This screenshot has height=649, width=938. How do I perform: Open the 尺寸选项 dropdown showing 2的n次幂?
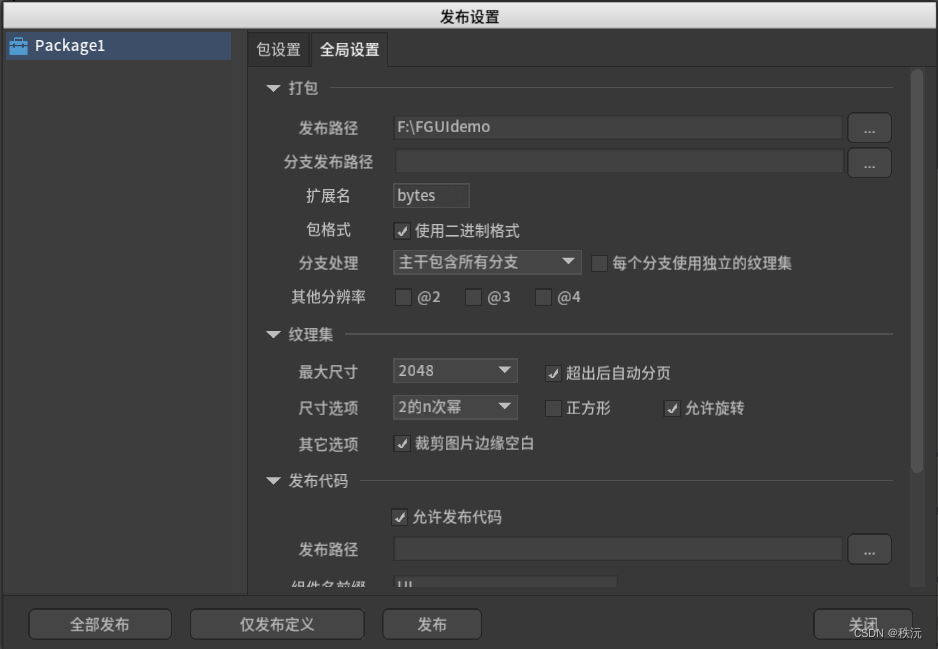click(x=455, y=407)
